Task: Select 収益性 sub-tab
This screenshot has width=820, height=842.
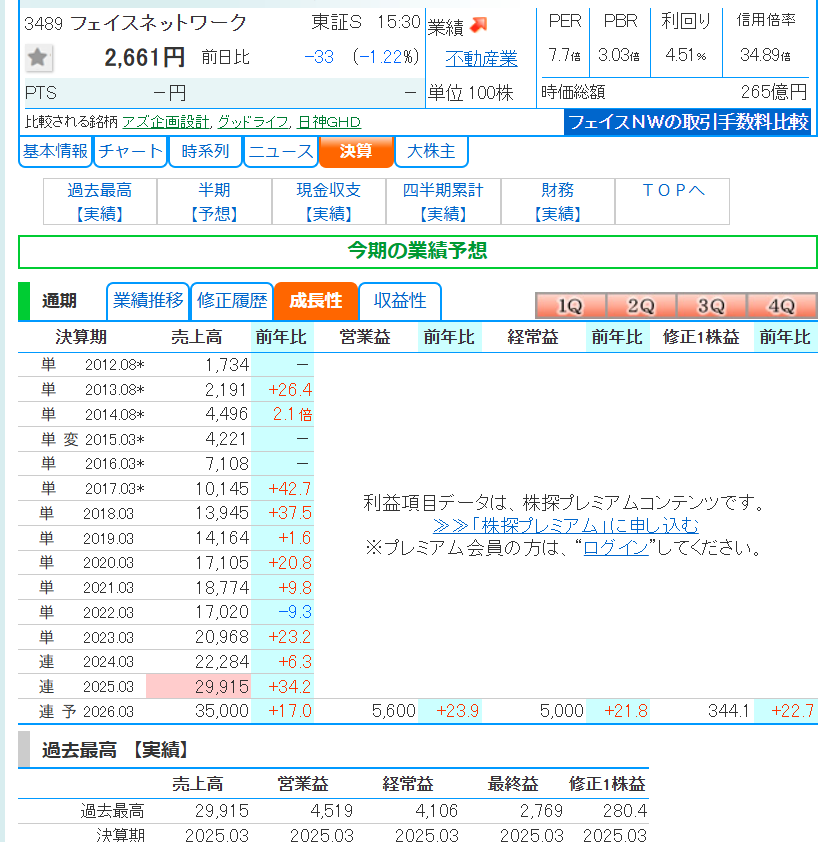Action: pyautogui.click(x=400, y=301)
